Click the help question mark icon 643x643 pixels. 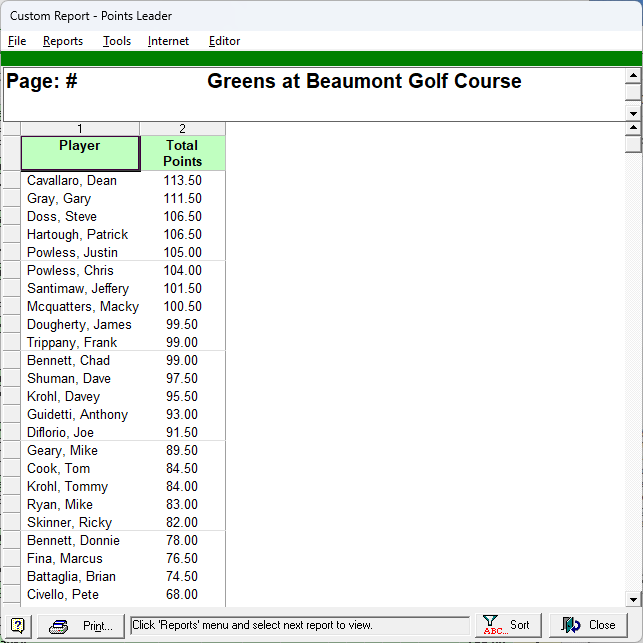click(17, 626)
